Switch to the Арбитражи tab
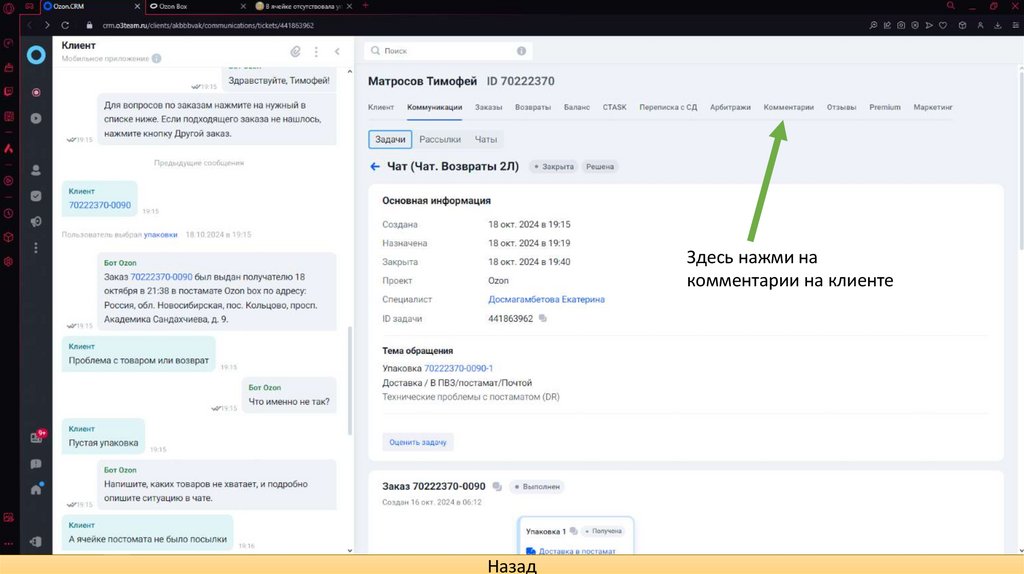 click(730, 107)
